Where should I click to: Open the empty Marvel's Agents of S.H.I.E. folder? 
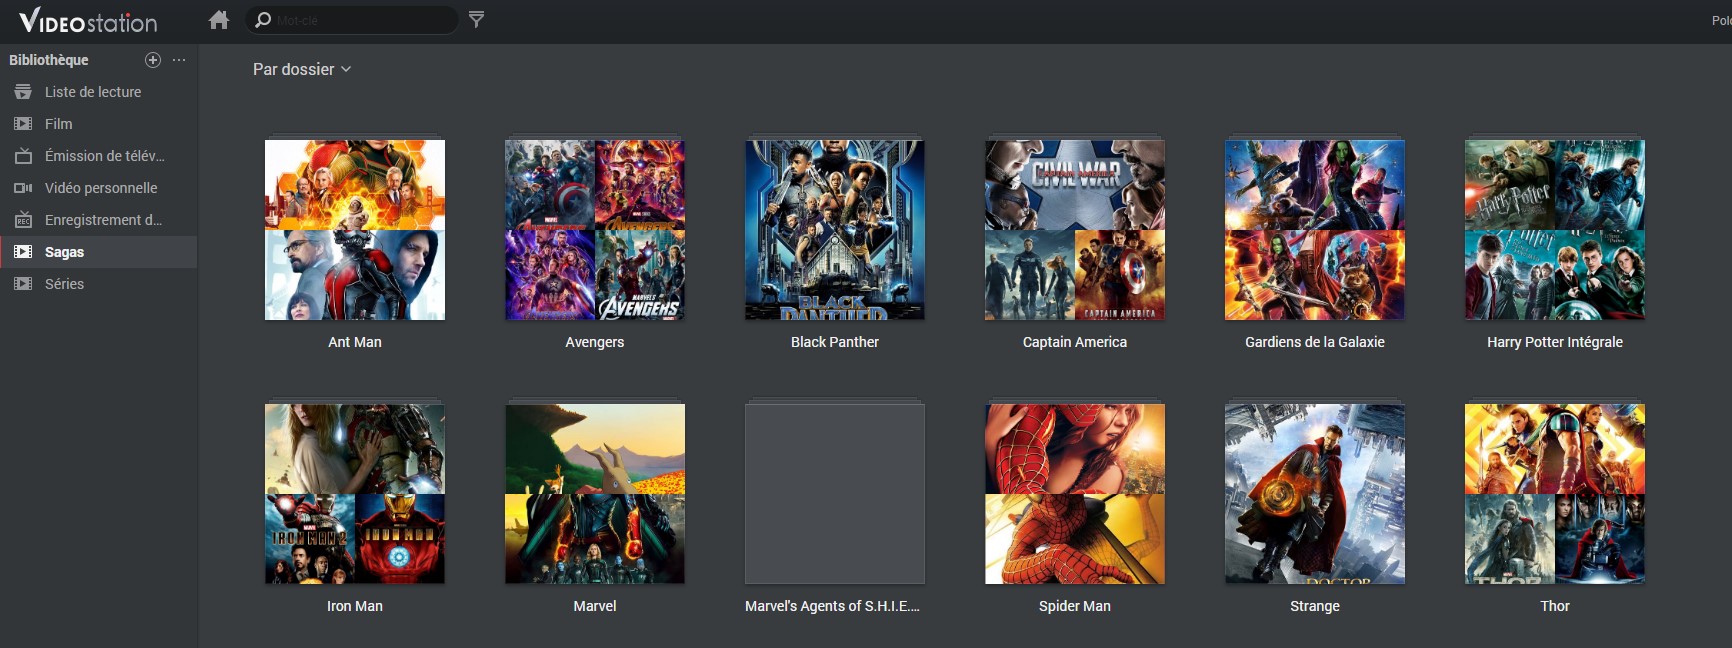click(x=835, y=494)
